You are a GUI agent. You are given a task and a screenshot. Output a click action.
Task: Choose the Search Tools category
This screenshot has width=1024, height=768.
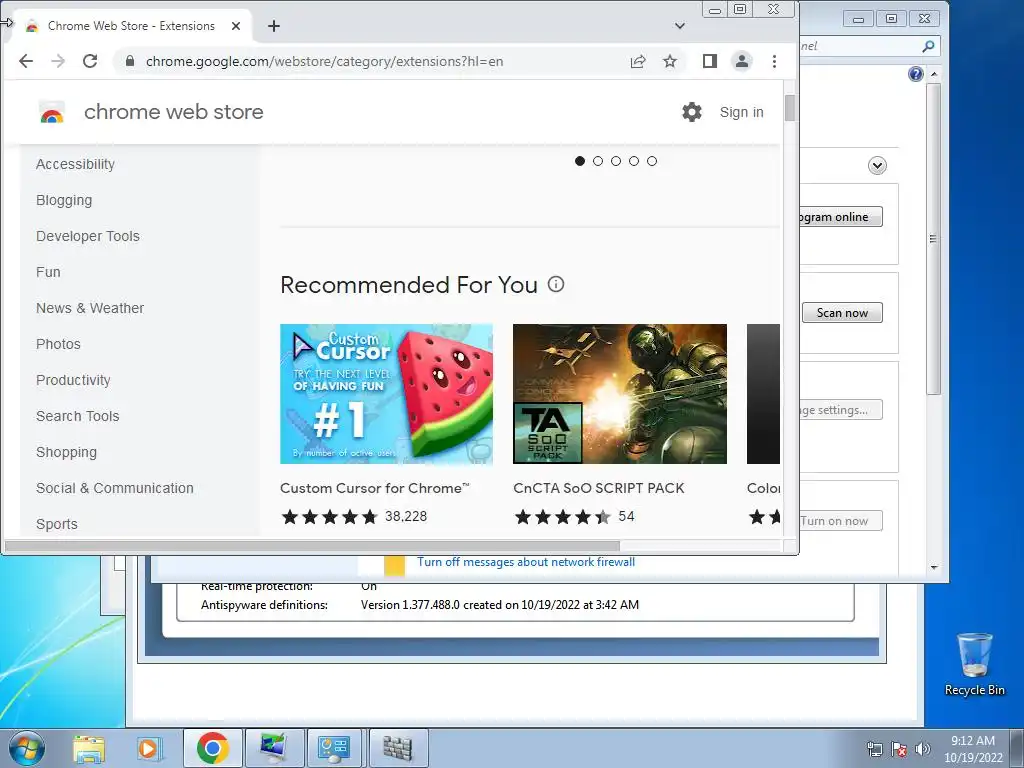(78, 416)
